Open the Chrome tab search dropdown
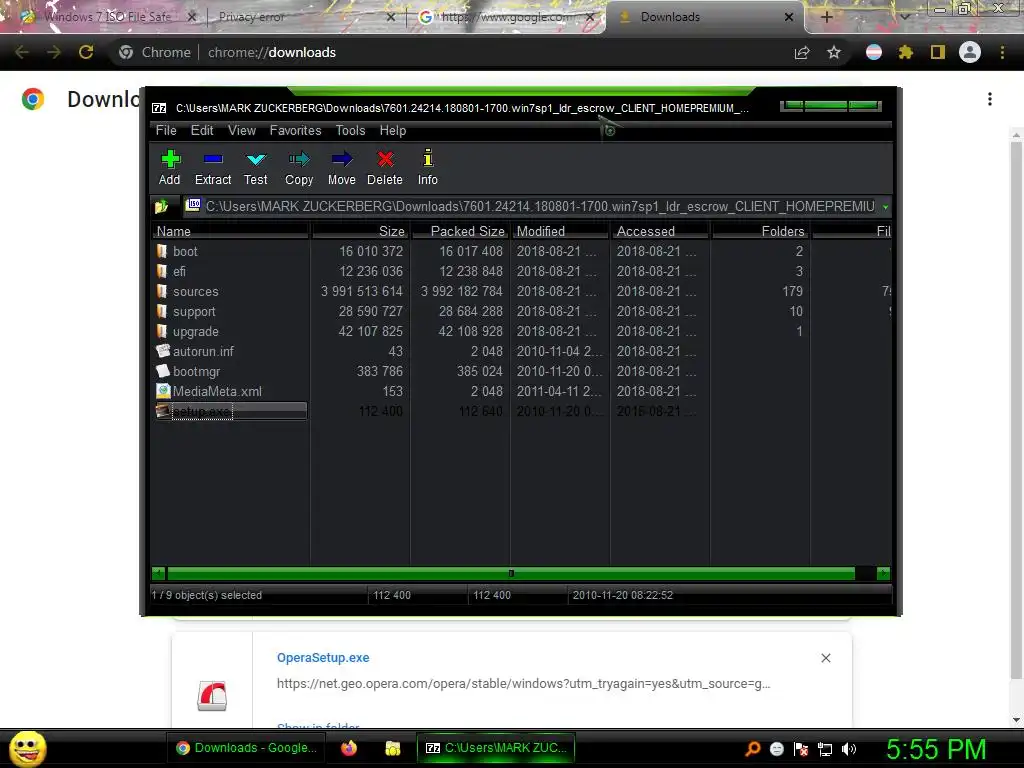The height and width of the screenshot is (768, 1024). [x=905, y=17]
